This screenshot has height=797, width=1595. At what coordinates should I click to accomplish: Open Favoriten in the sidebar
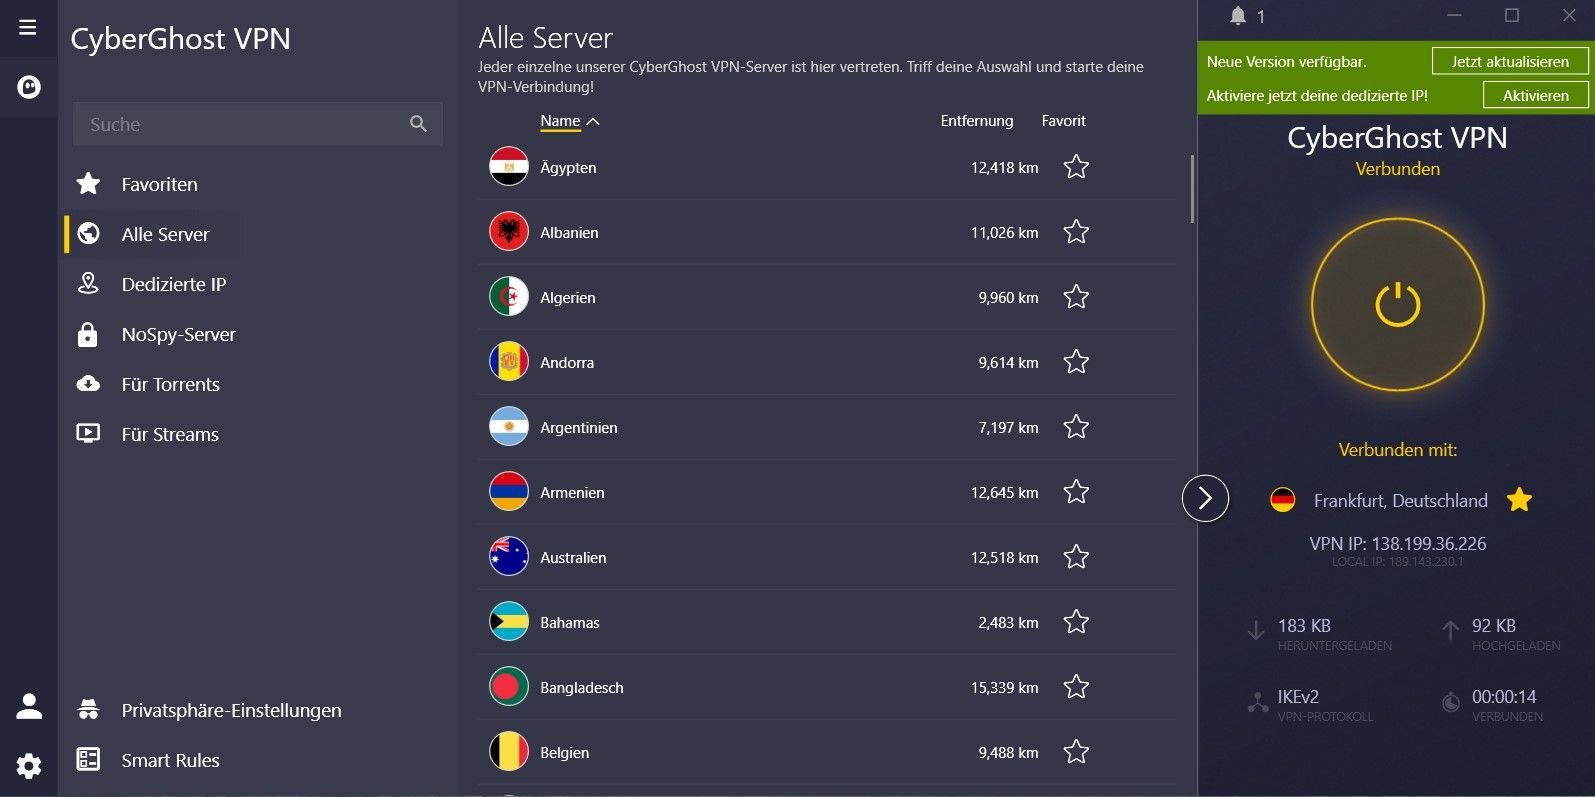click(159, 184)
